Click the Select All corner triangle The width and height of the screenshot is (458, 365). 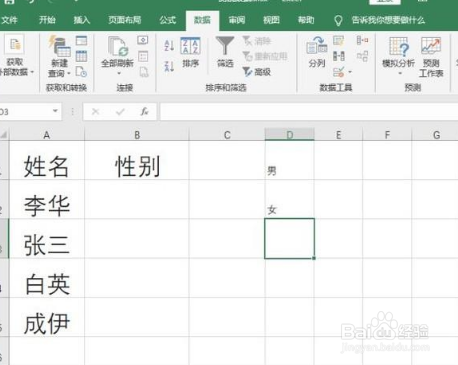point(4,135)
